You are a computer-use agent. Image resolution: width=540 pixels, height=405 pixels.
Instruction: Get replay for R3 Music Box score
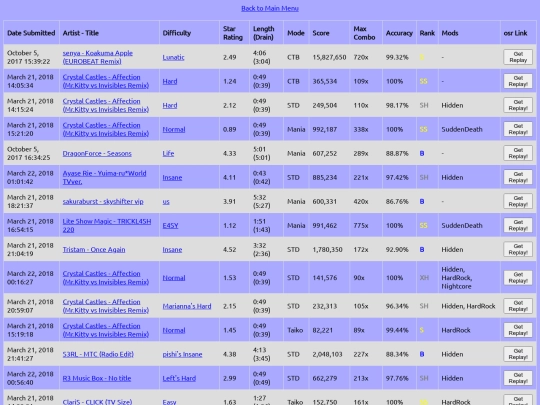518,378
